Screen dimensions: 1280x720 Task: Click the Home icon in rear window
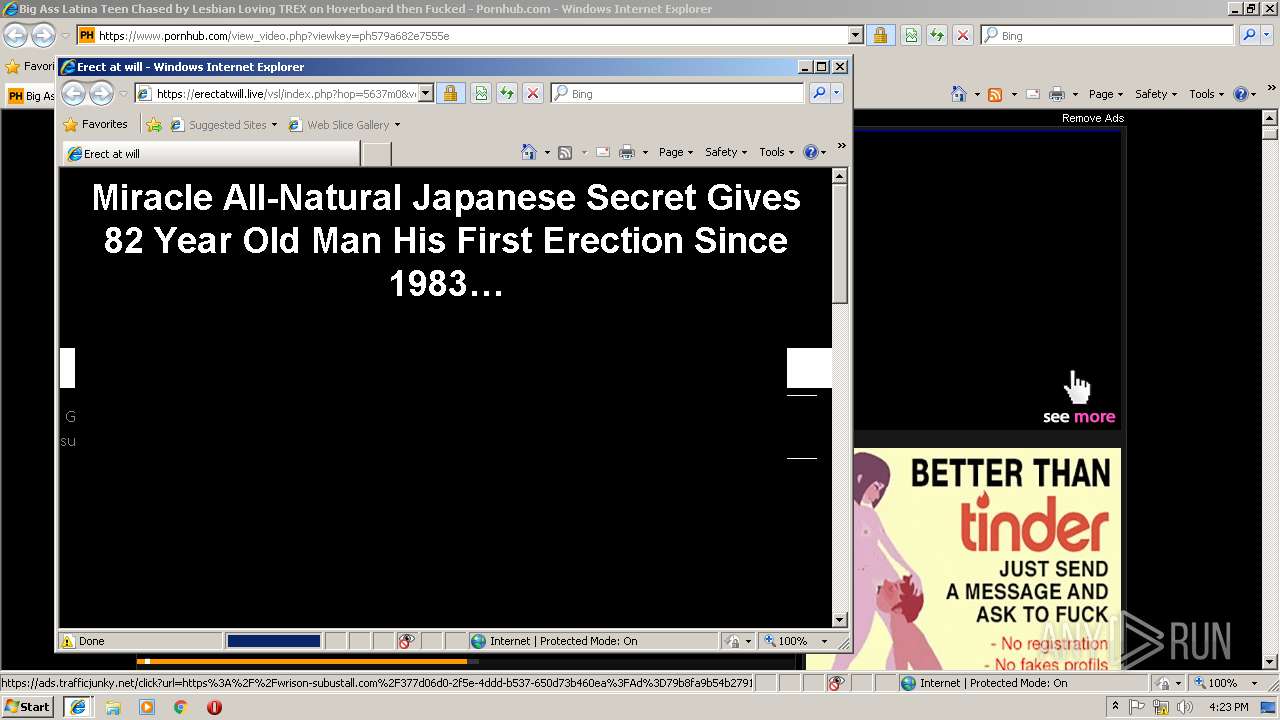[959, 94]
